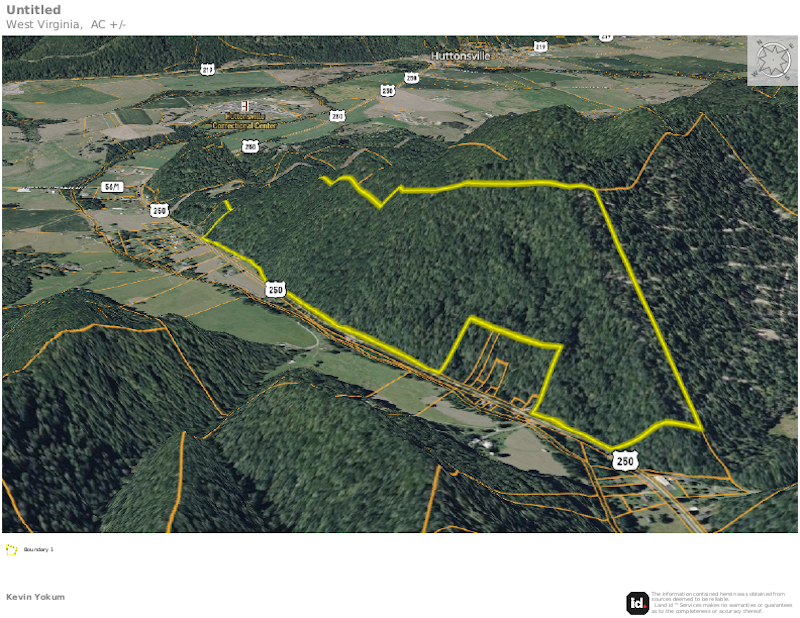Click the Land id logo badge
The image size is (800, 618).
point(637,603)
